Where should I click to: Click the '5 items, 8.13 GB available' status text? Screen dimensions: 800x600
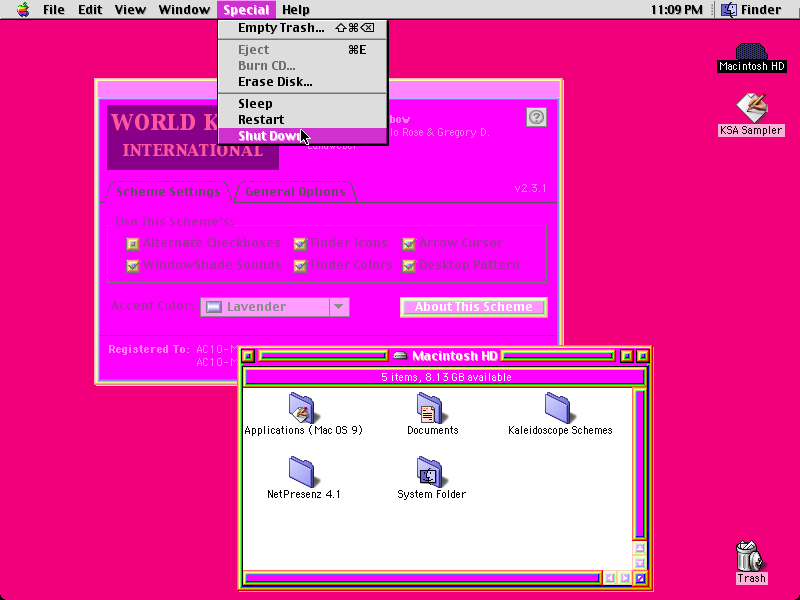click(x=446, y=377)
